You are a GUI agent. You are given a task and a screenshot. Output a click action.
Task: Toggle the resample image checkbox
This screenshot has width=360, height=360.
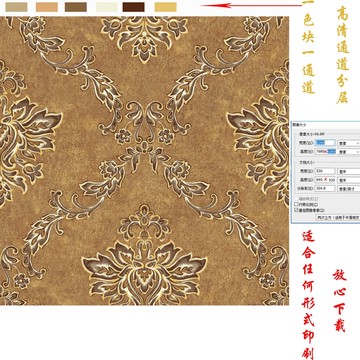296,210
